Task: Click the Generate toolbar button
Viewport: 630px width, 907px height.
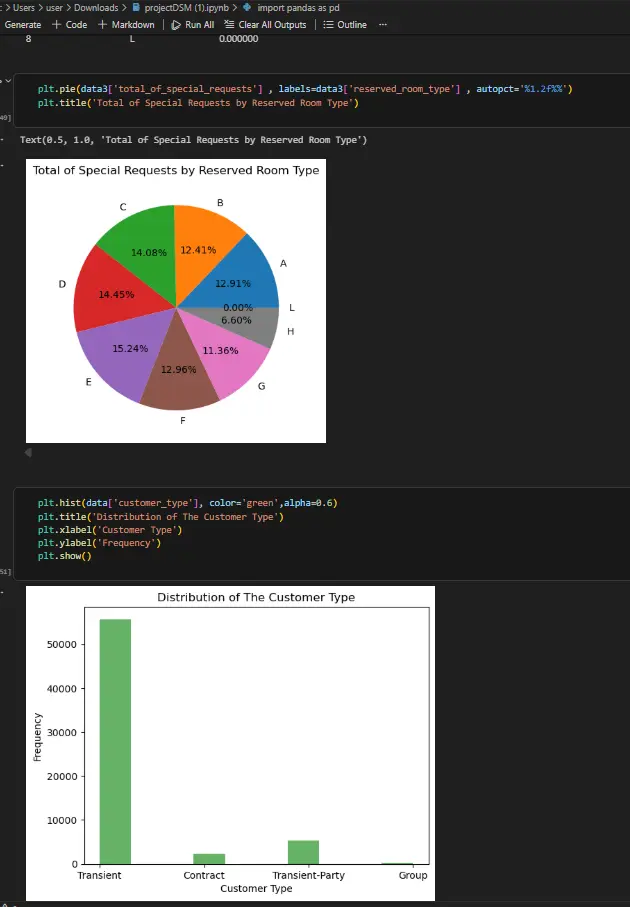Action: tap(23, 25)
